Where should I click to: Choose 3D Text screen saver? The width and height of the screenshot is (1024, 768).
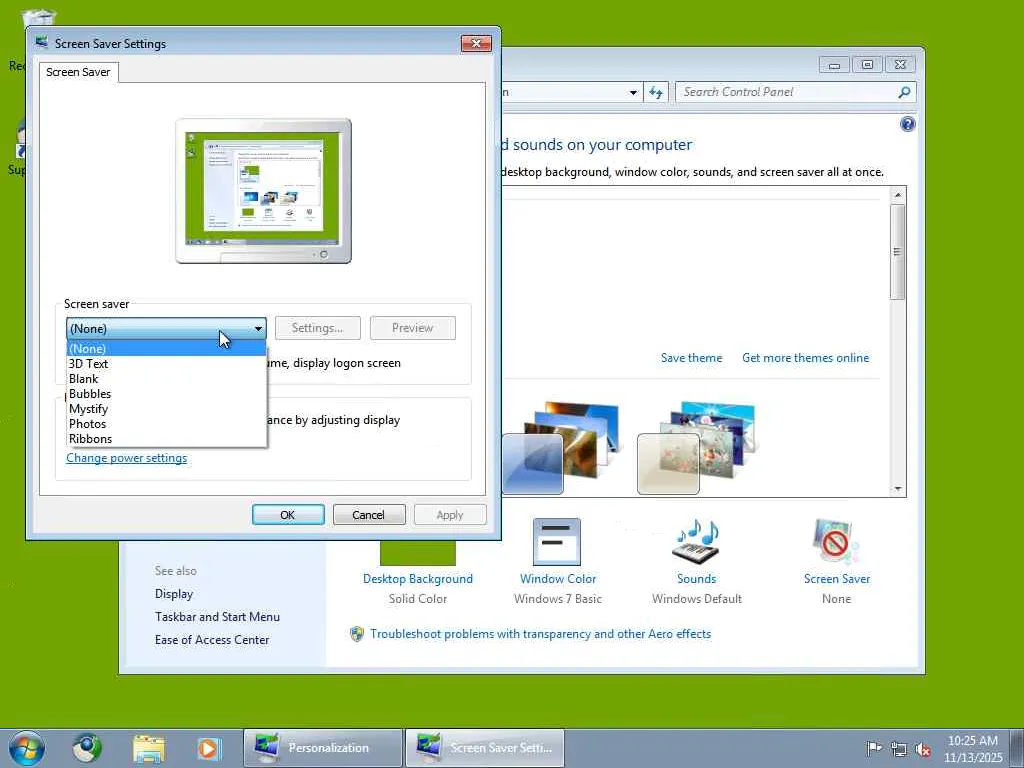click(167, 364)
